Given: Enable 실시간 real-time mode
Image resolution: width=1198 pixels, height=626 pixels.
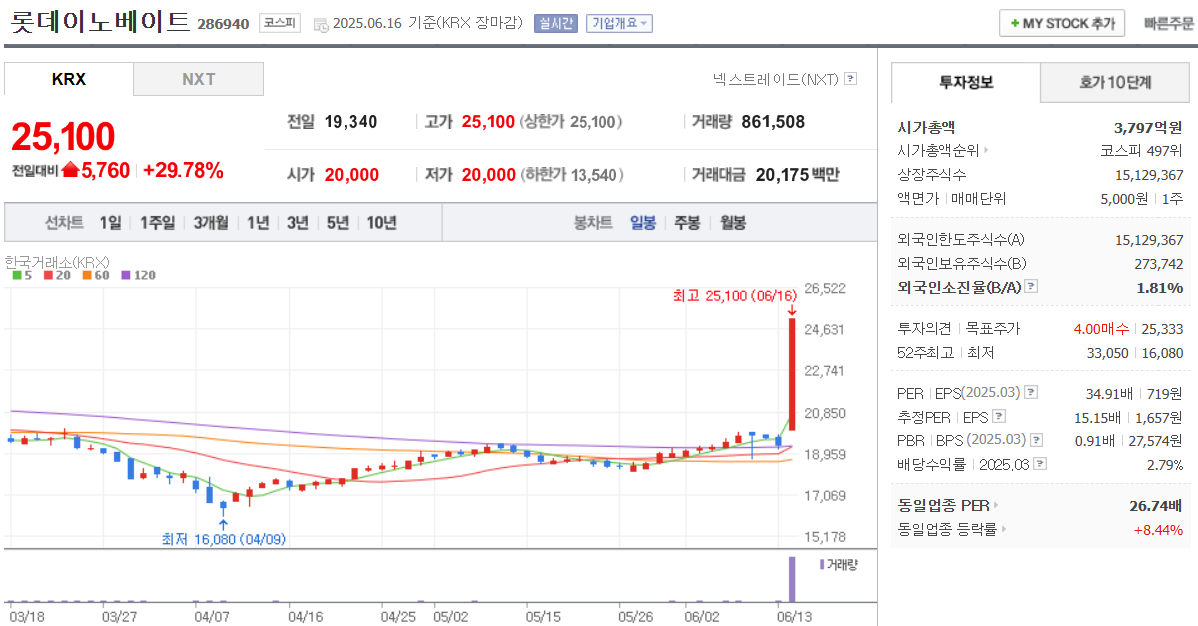Looking at the screenshot, I should coord(558,21).
